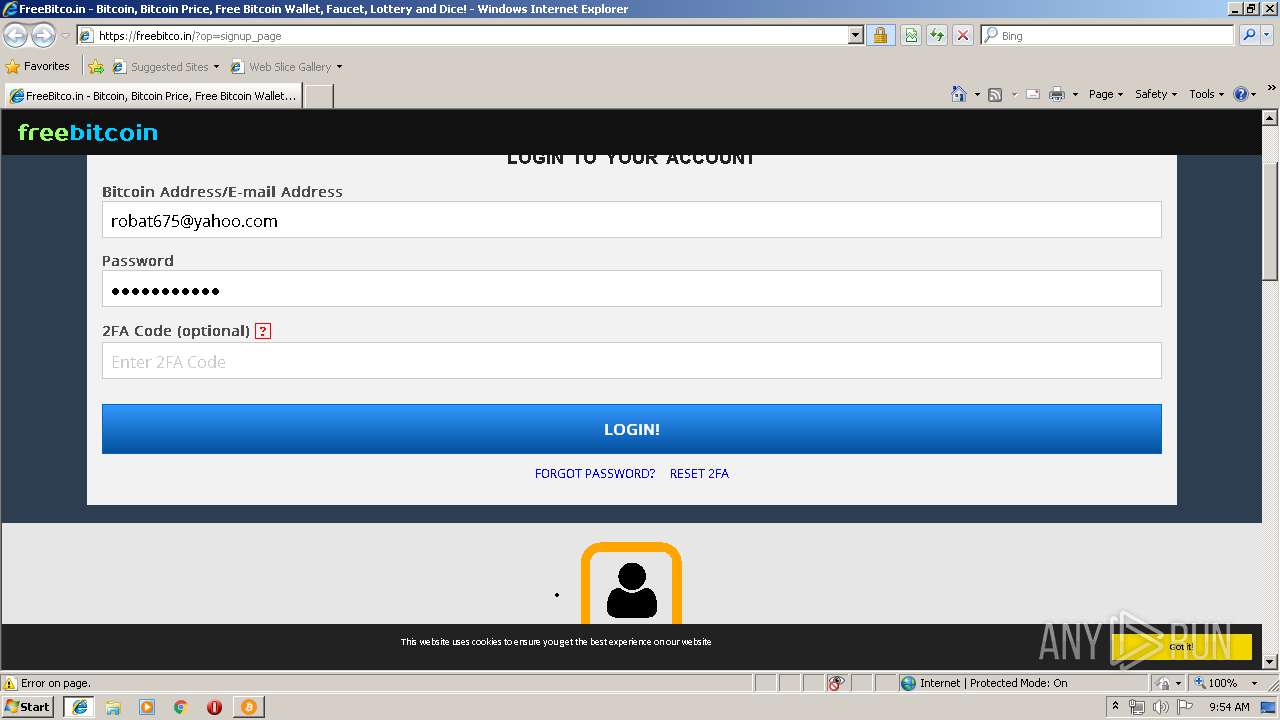Viewport: 1280px width, 720px height.
Task: Open Favorites star button
Action: (38, 66)
